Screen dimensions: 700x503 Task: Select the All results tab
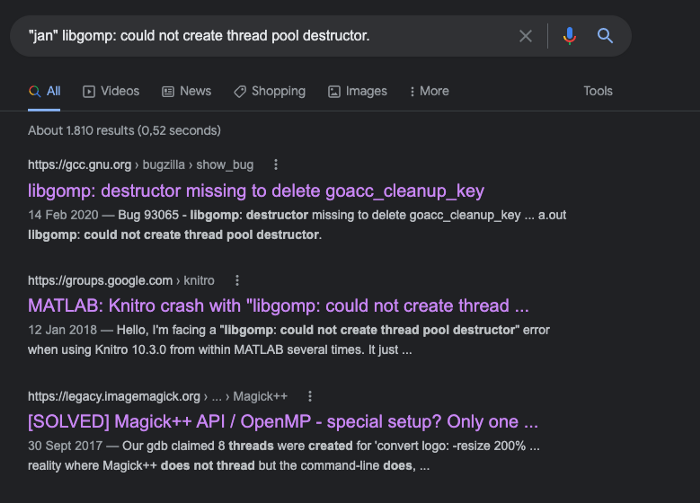[x=45, y=91]
